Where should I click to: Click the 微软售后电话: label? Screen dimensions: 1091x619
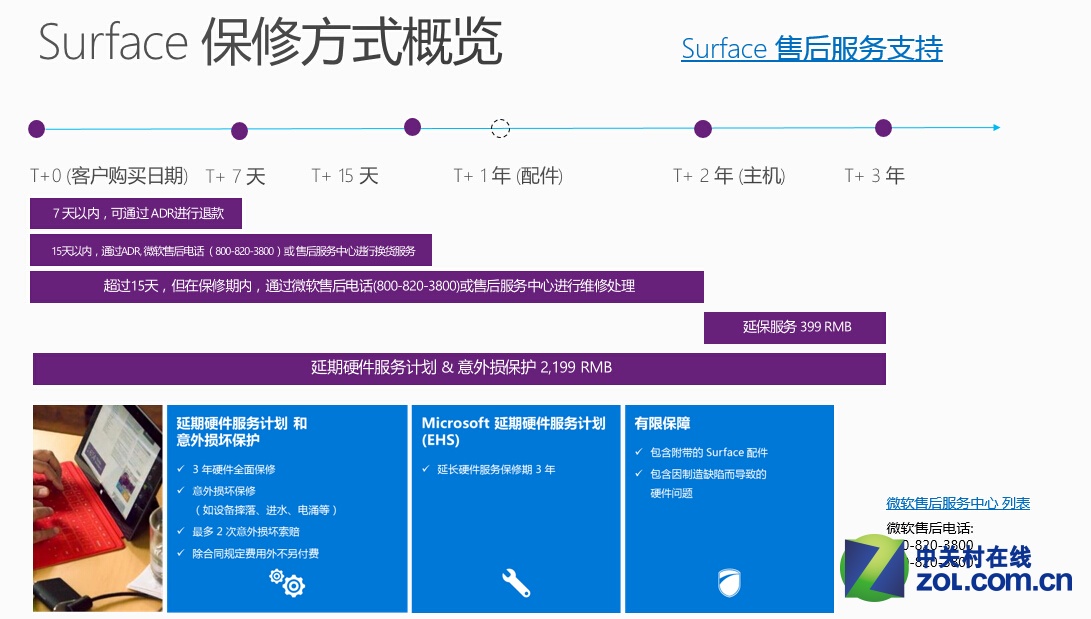(930, 528)
